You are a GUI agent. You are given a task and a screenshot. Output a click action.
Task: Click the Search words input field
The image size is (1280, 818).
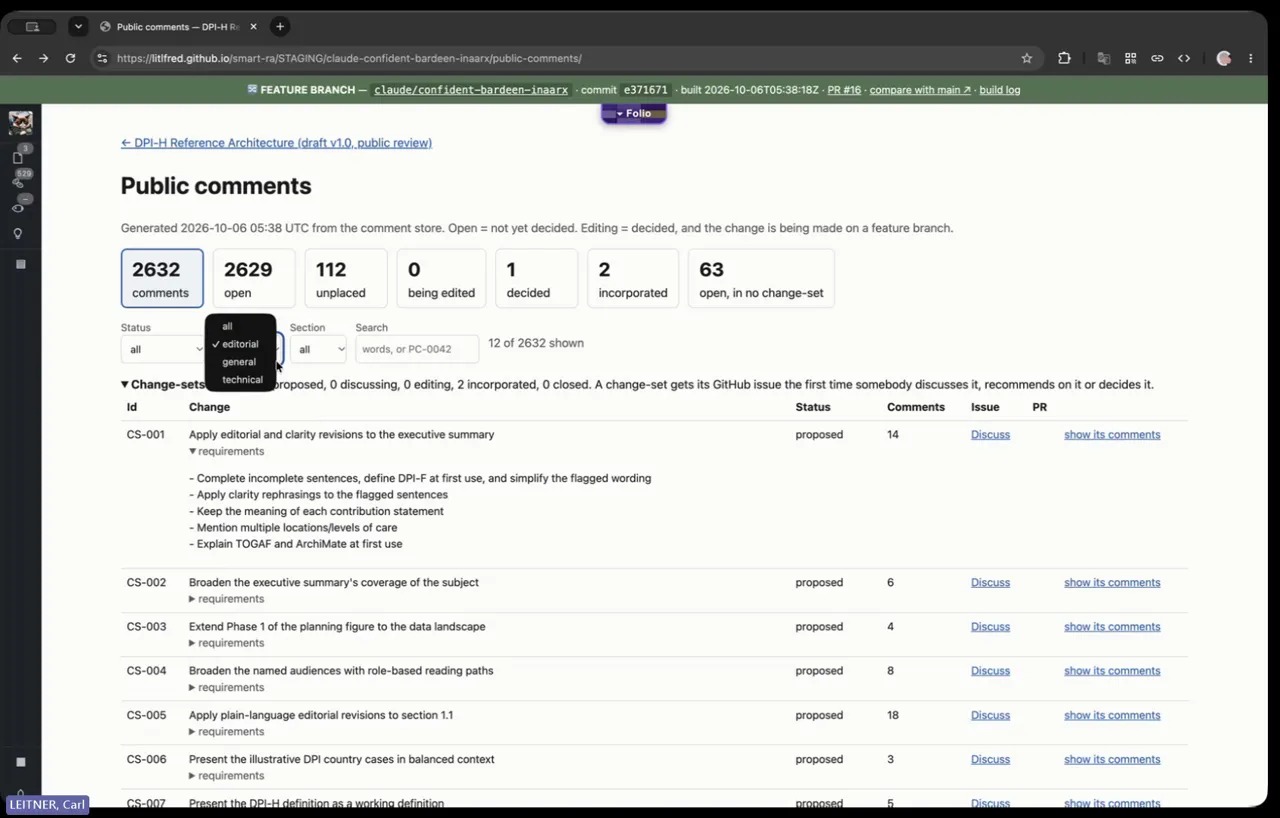click(417, 349)
